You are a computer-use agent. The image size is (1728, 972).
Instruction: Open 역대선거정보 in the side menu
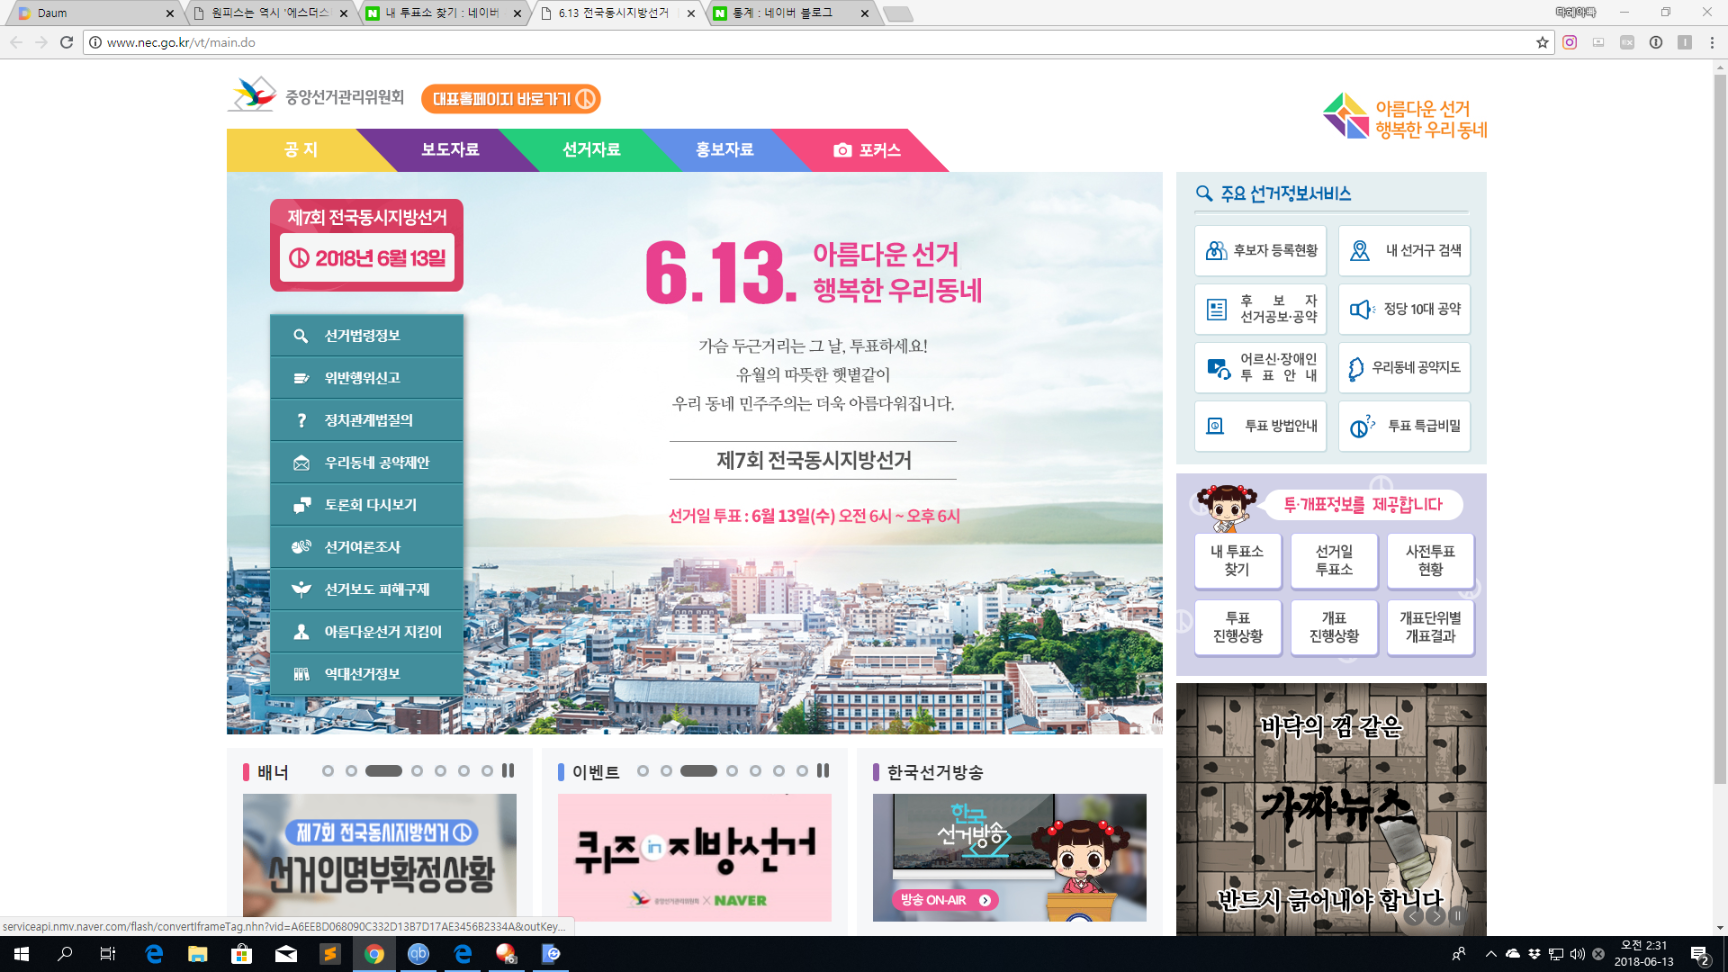pyautogui.click(x=366, y=674)
